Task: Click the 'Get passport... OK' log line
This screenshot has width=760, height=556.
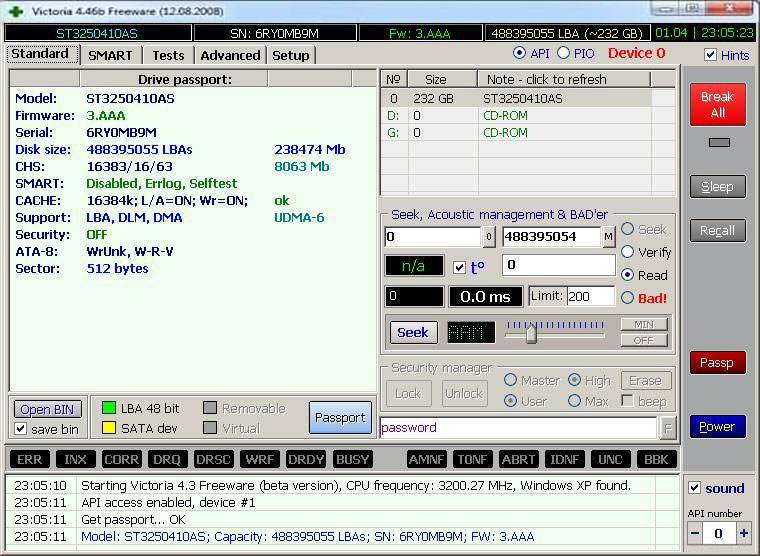Action: 133,520
